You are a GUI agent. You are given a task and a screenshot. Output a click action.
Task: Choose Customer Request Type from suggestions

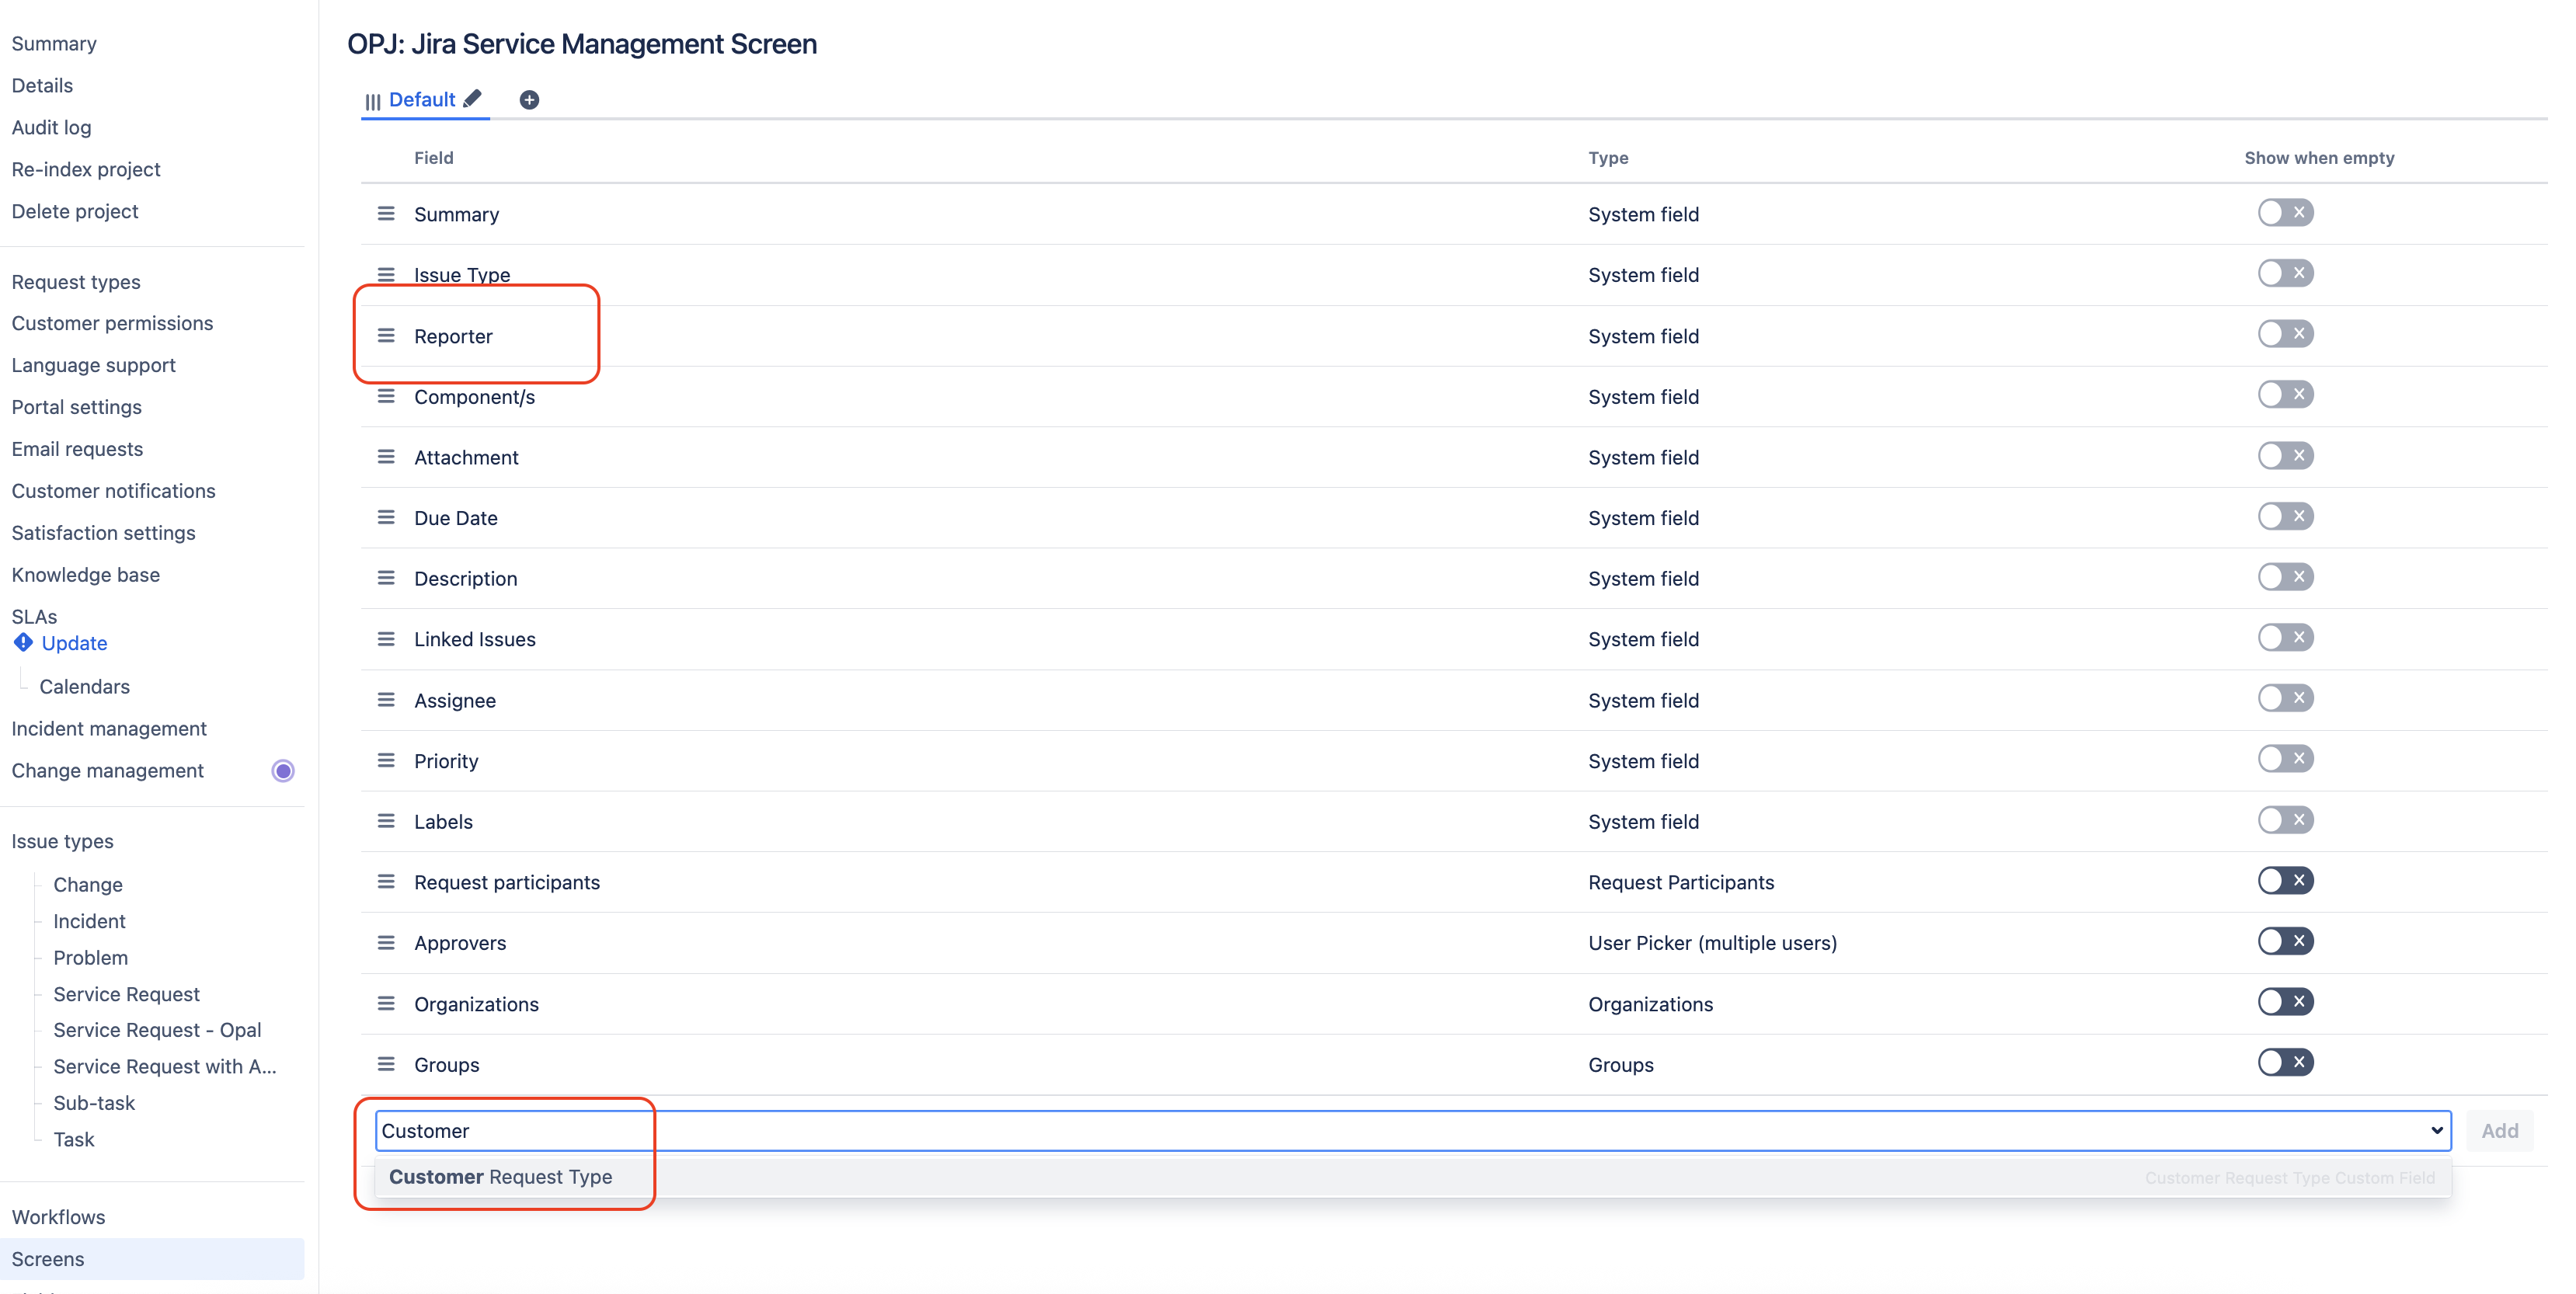point(501,1177)
